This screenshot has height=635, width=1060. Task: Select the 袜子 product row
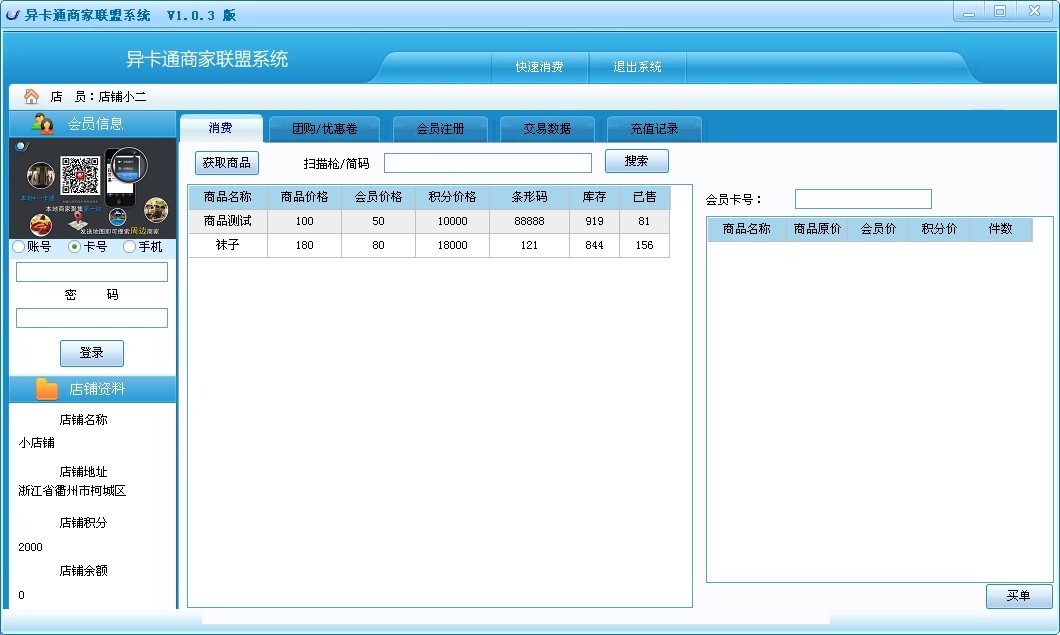[429, 245]
